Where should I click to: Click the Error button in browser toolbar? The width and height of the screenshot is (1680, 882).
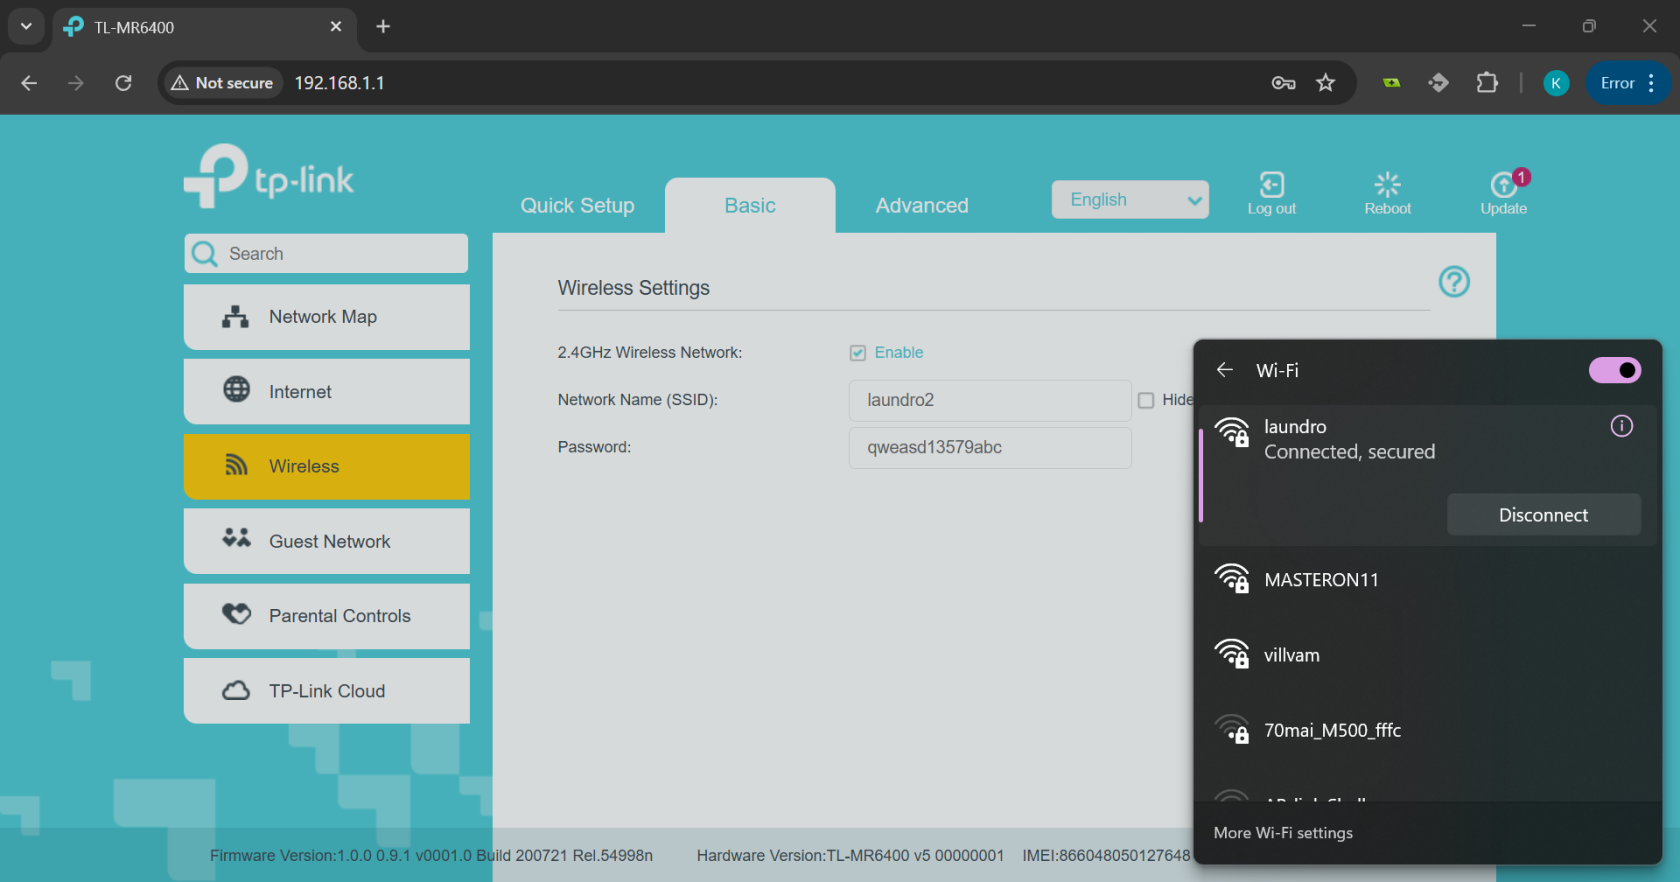1617,83
